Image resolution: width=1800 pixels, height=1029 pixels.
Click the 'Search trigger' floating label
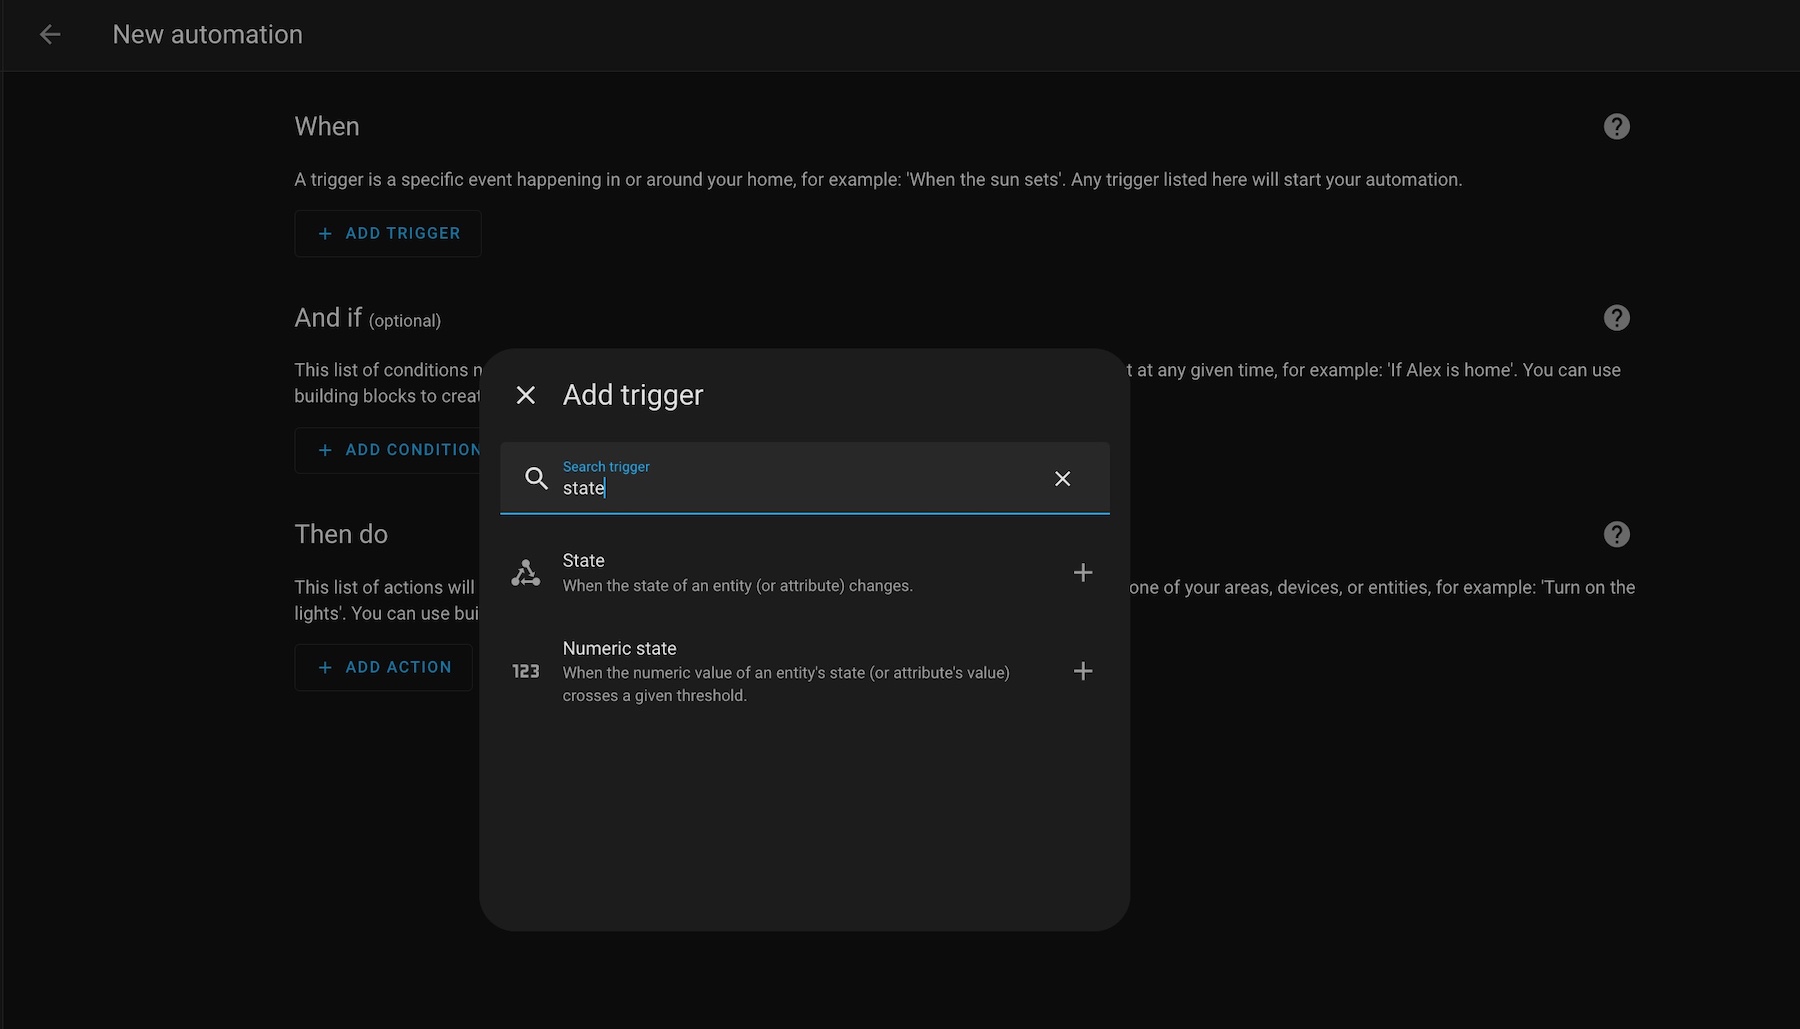tap(605, 466)
